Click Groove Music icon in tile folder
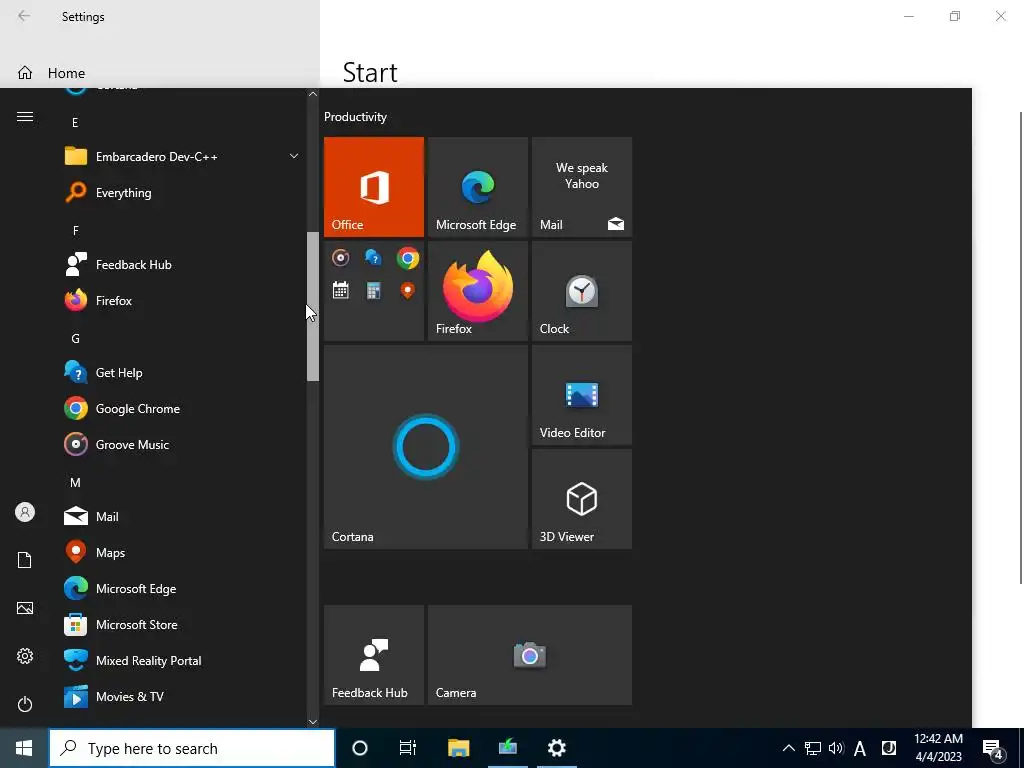The width and height of the screenshot is (1024, 768). click(340, 257)
